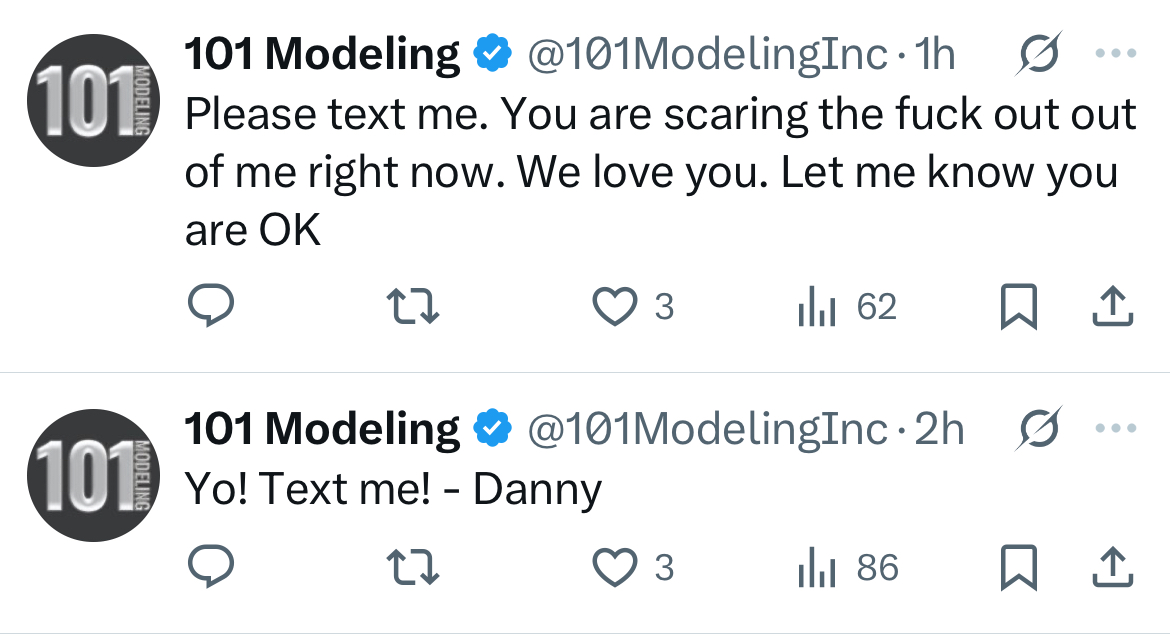Open 101 Modeling avatar on first tweet
The width and height of the screenshot is (1170, 640).
click(93, 100)
